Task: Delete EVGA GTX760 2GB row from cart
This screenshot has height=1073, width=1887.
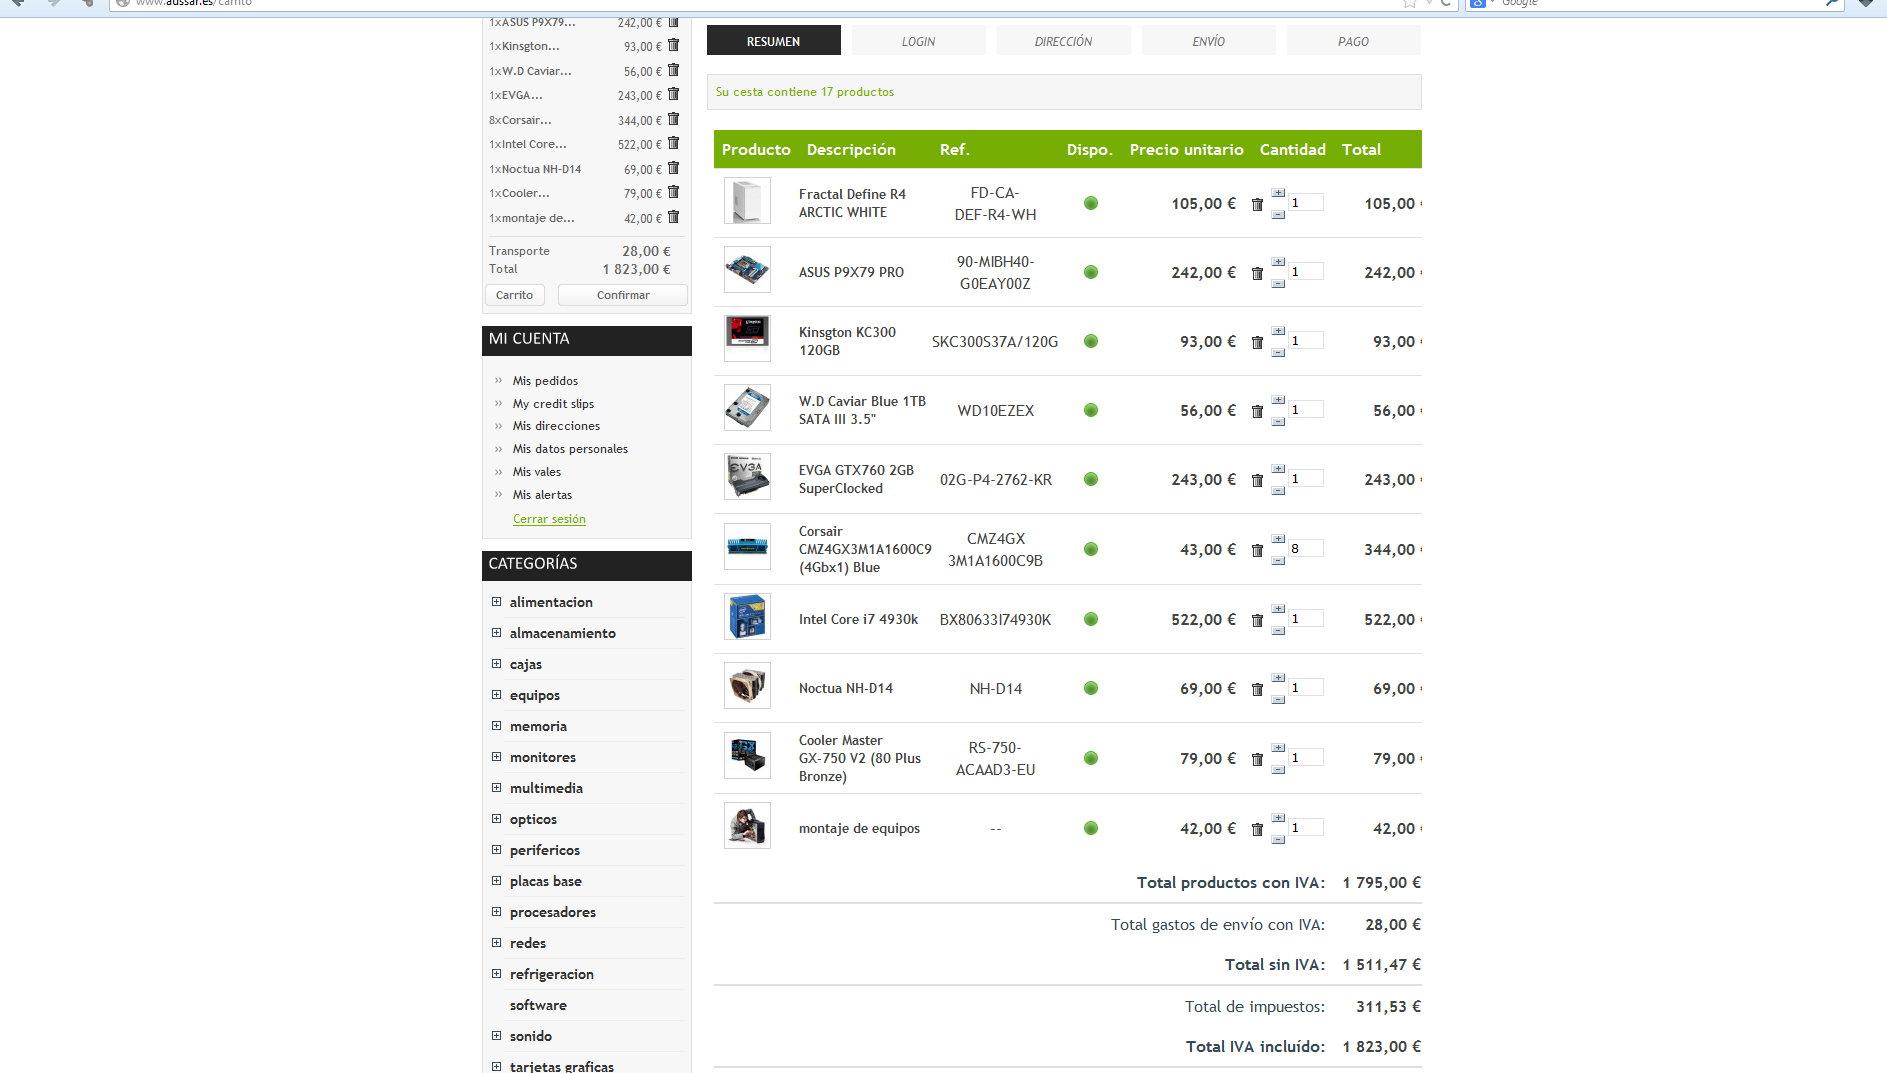Action: point(1257,480)
